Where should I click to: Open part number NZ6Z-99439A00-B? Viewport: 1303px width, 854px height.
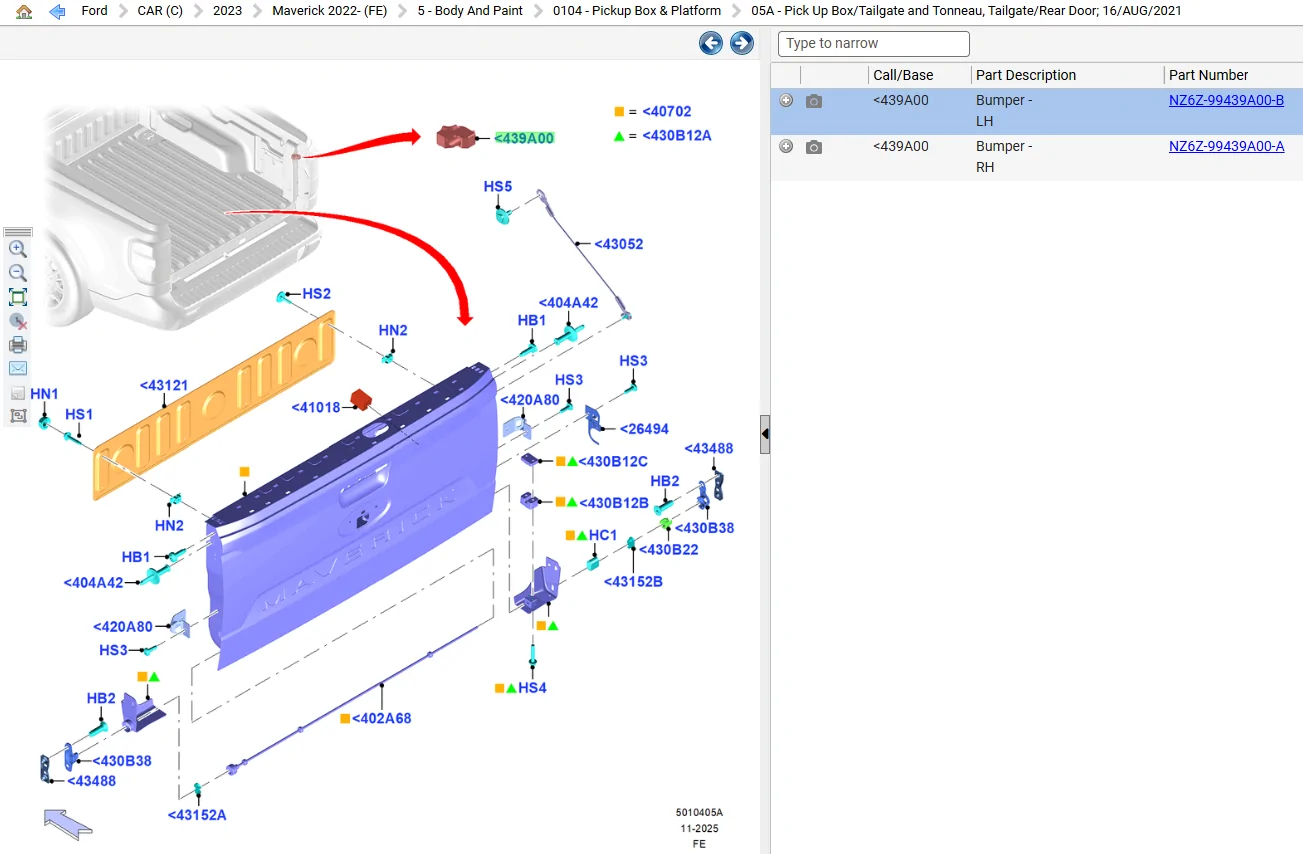coord(1226,100)
